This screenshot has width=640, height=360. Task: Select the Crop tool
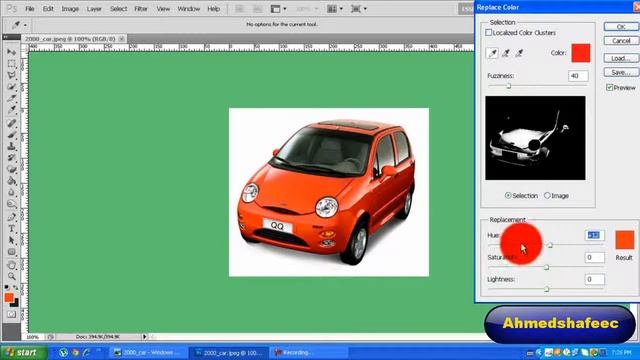point(11,98)
